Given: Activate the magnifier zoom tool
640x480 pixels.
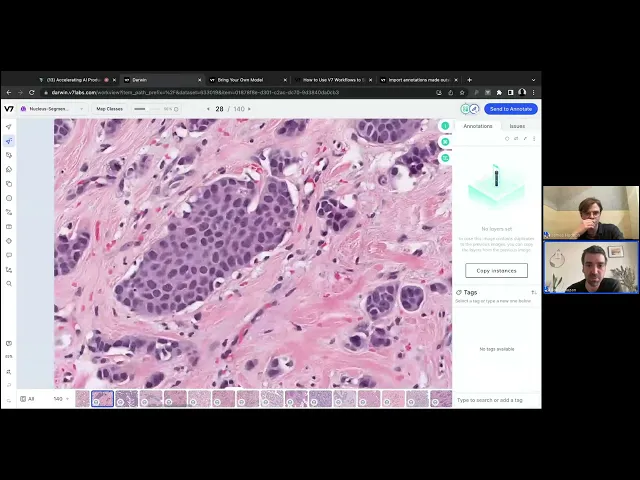Looking at the screenshot, I should pyautogui.click(x=9, y=284).
